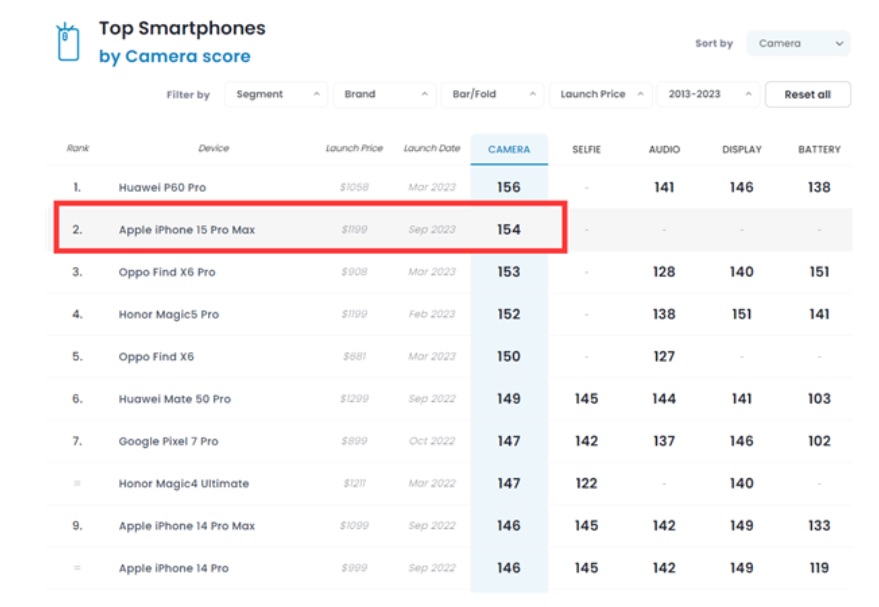Click the Launch Date column header

(x=432, y=148)
